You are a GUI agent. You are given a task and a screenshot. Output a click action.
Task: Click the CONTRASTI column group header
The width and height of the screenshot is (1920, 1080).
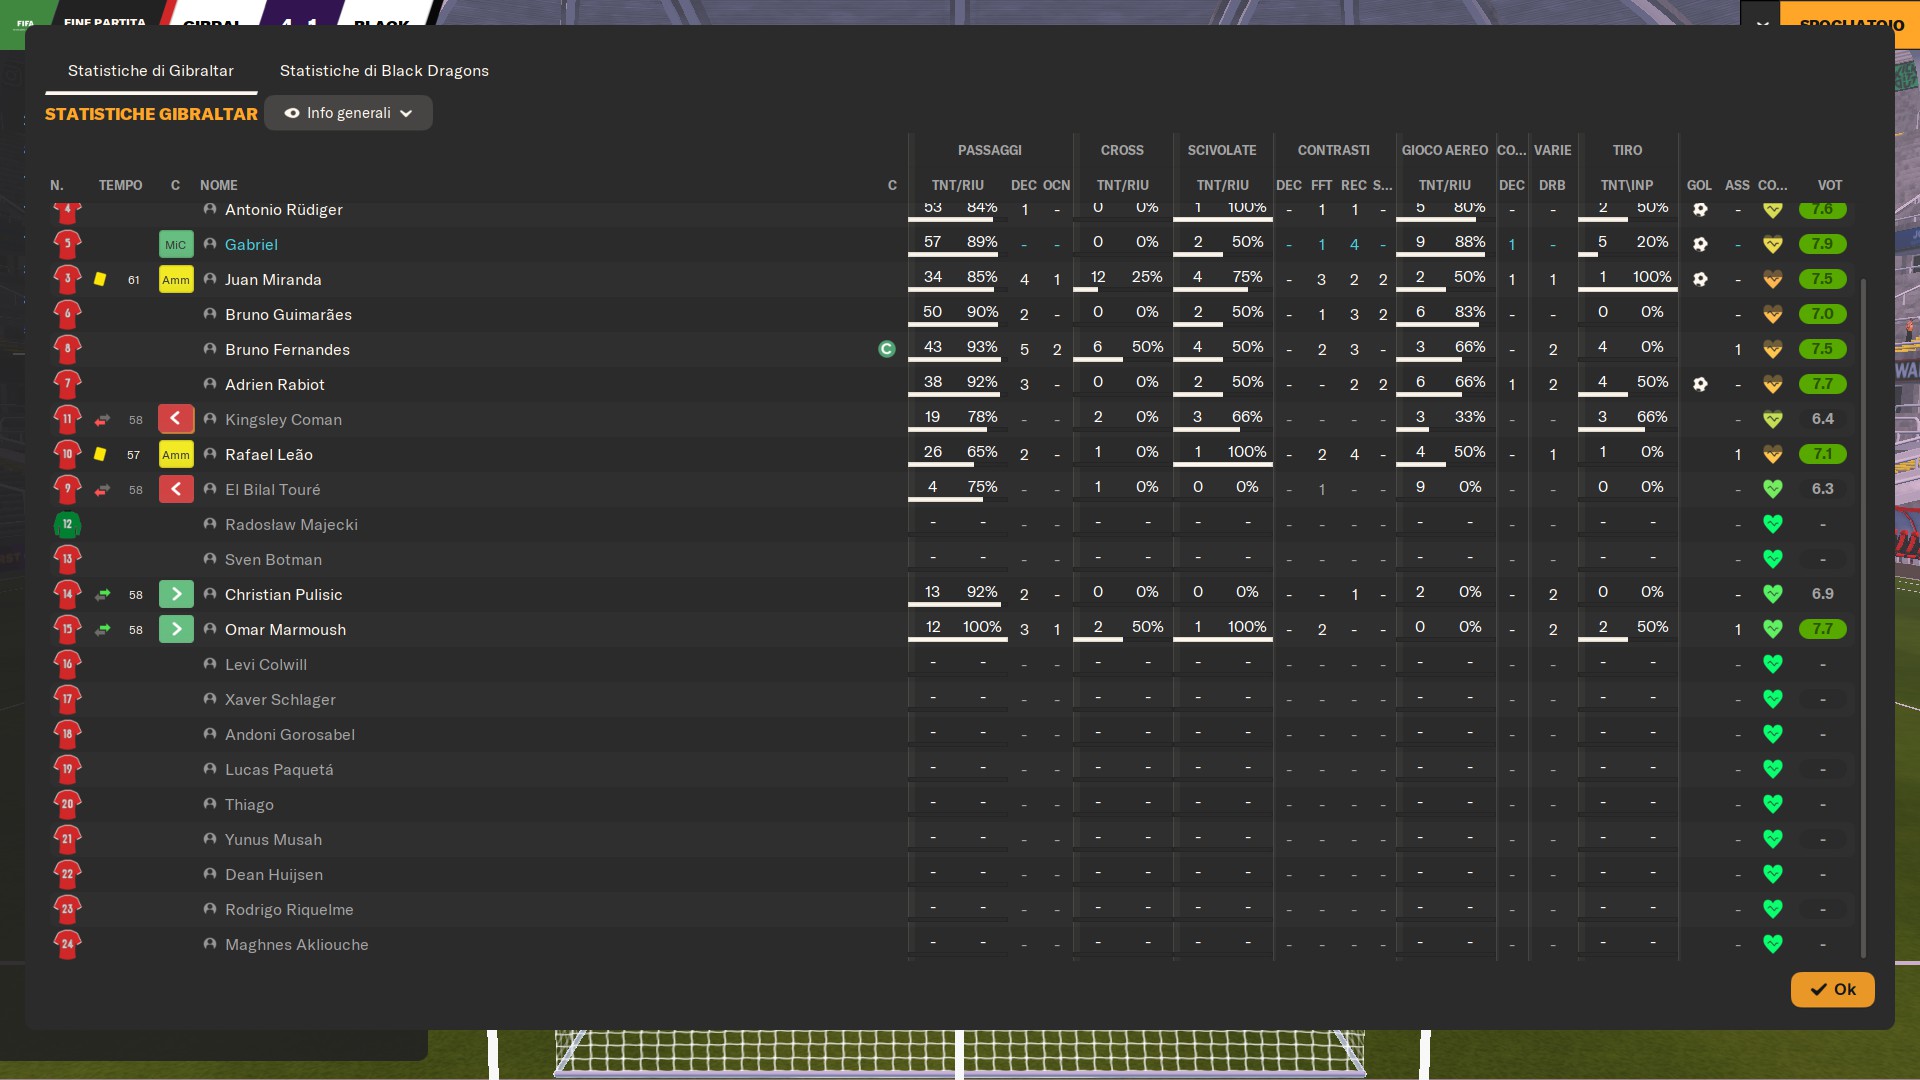1334,150
